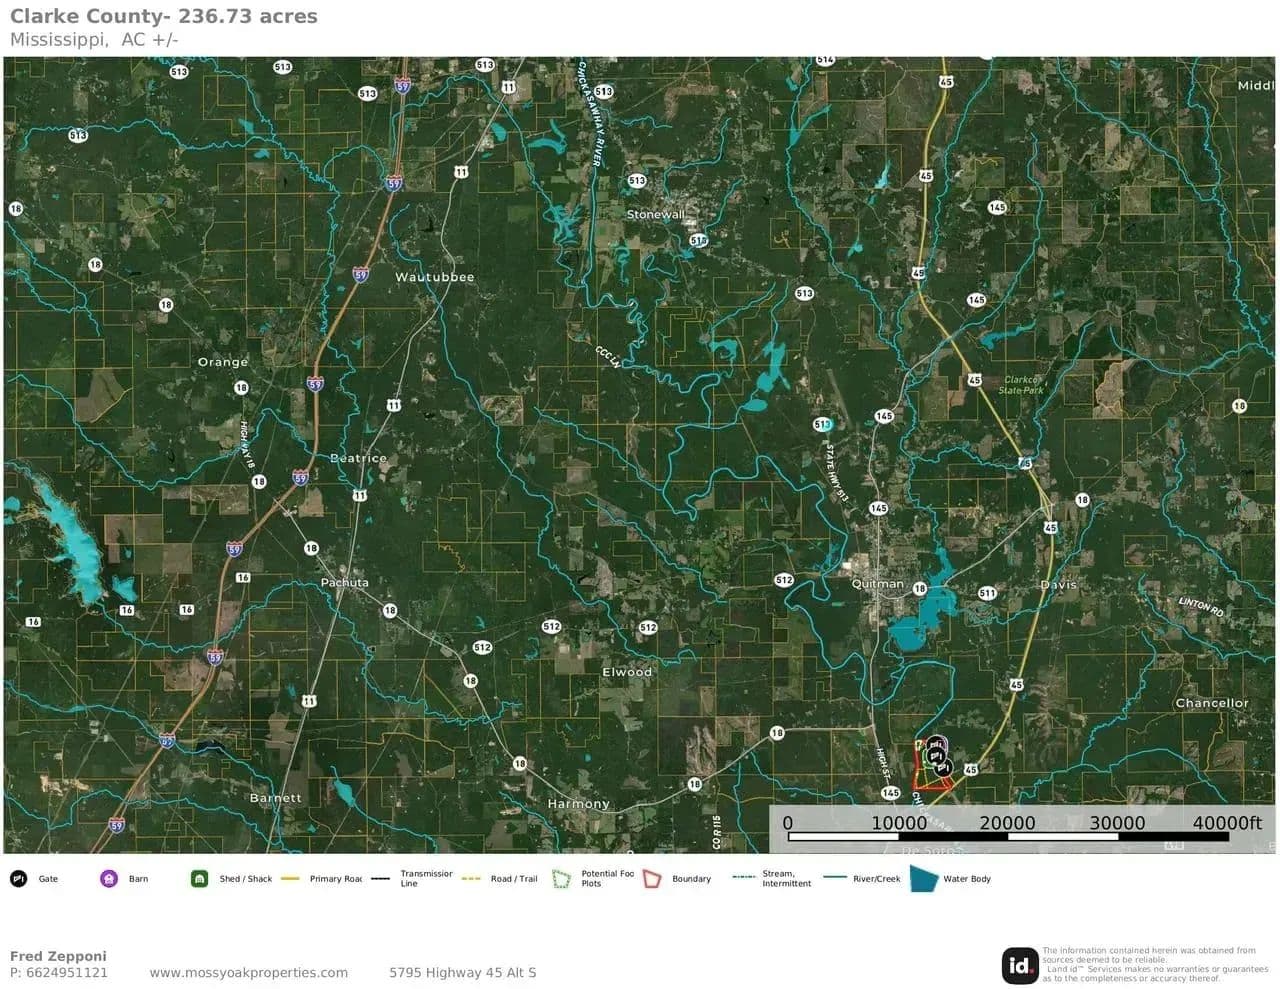1280x989 pixels.
Task: Click the Water Body legend symbol
Action: click(x=923, y=879)
